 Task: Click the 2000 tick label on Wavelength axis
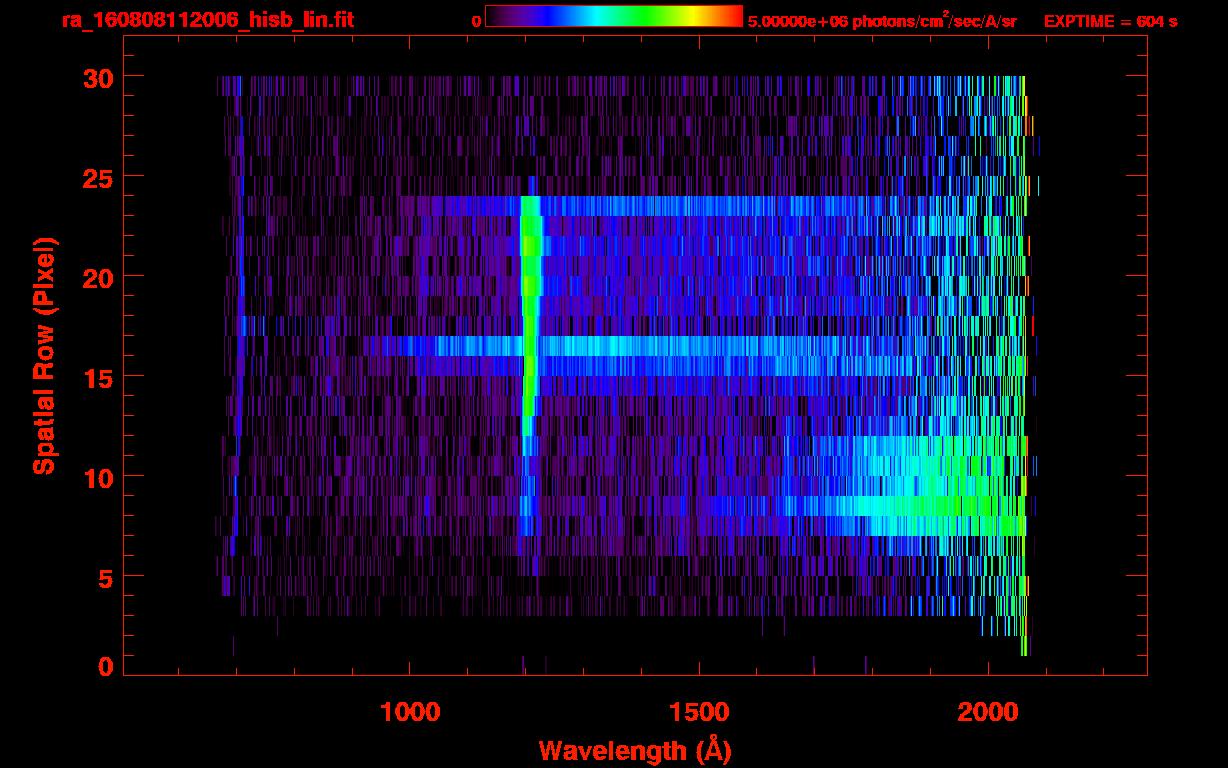click(x=988, y=711)
